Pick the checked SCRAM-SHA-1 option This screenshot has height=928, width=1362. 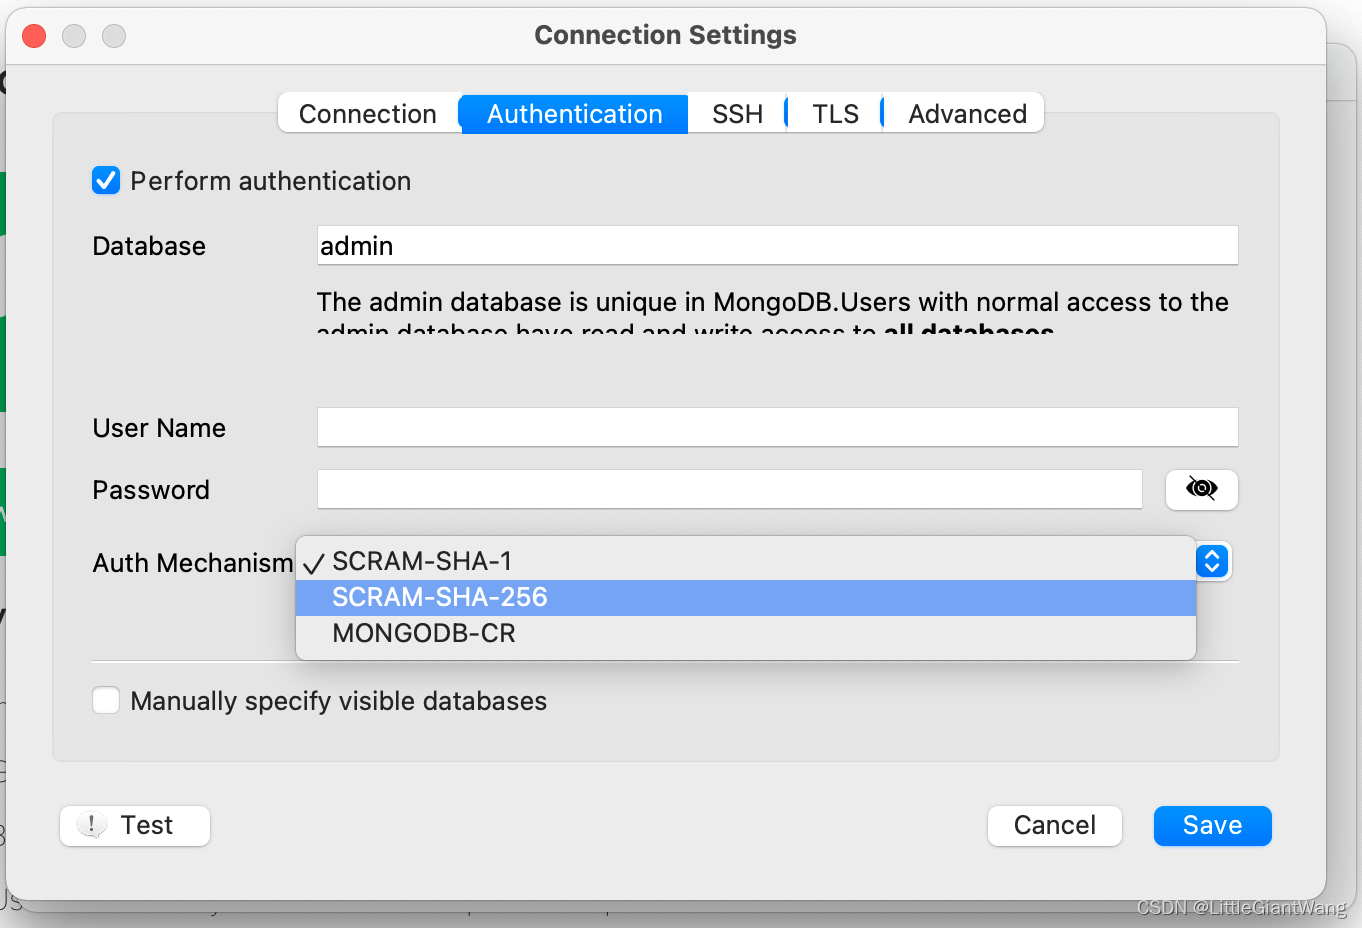click(x=422, y=561)
